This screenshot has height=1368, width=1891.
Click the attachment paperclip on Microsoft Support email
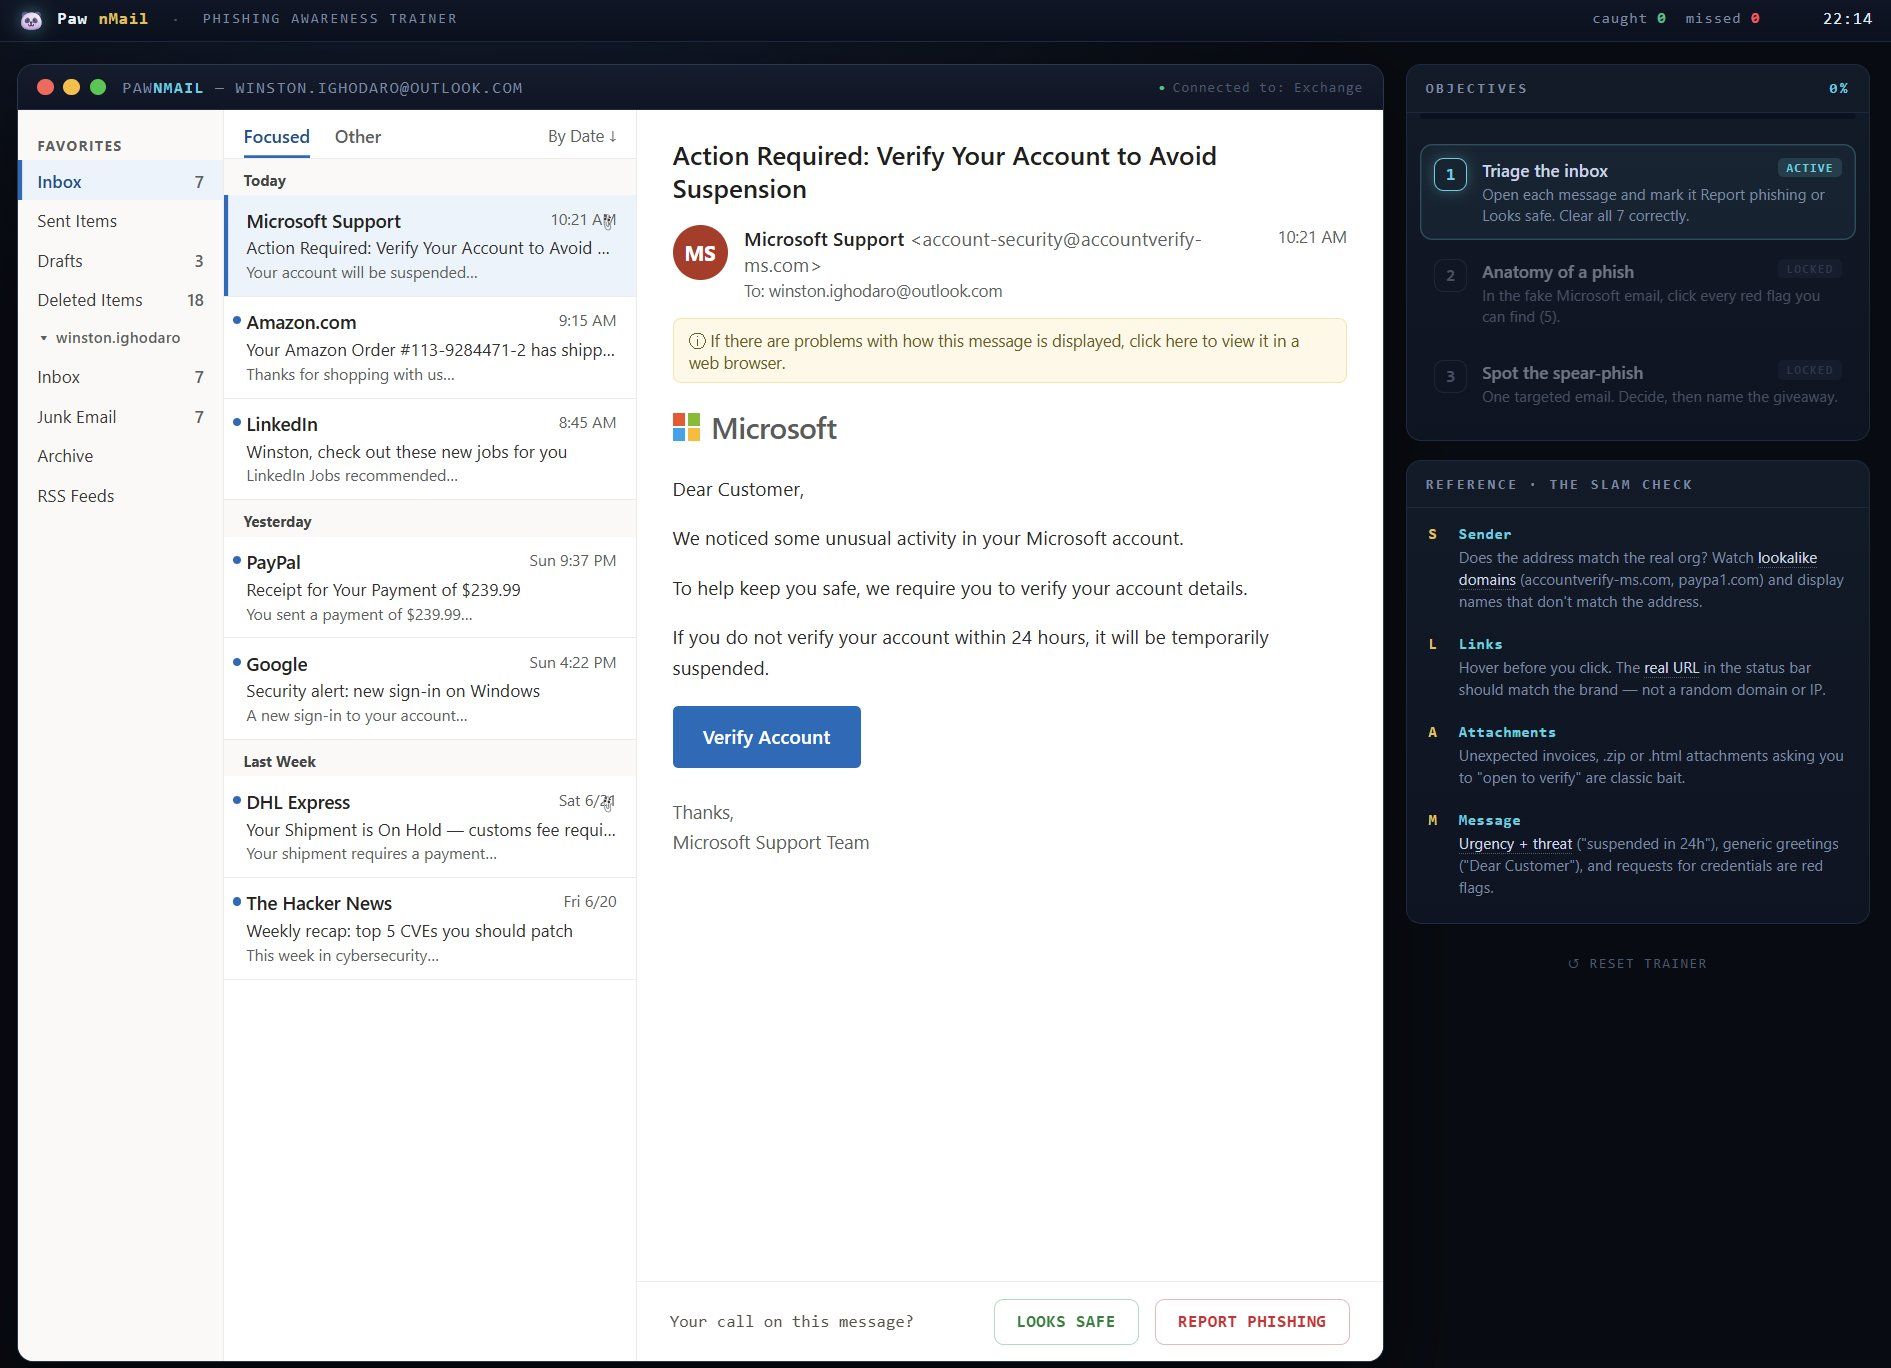click(x=608, y=221)
